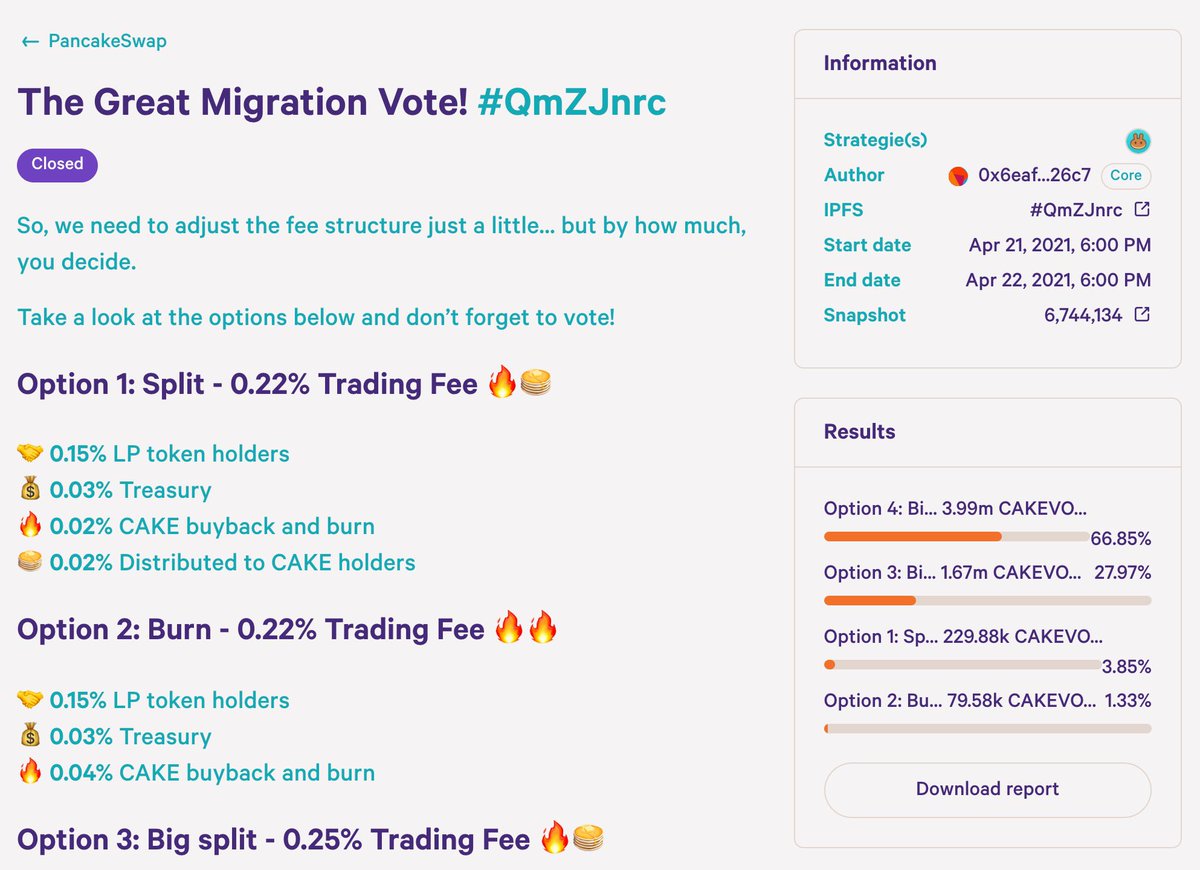Click the Option 3 results progress bar
Image resolution: width=1200 pixels, height=870 pixels.
pos(987,601)
